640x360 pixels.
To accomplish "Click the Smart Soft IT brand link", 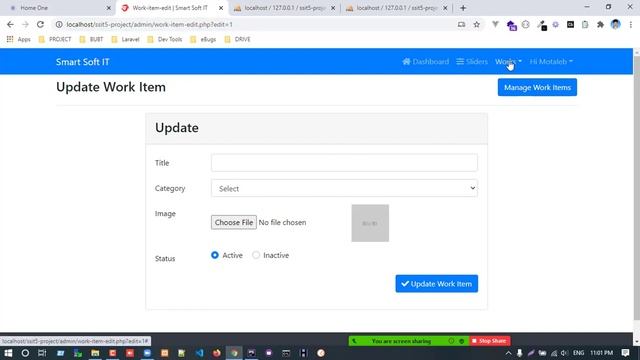I will point(82,62).
